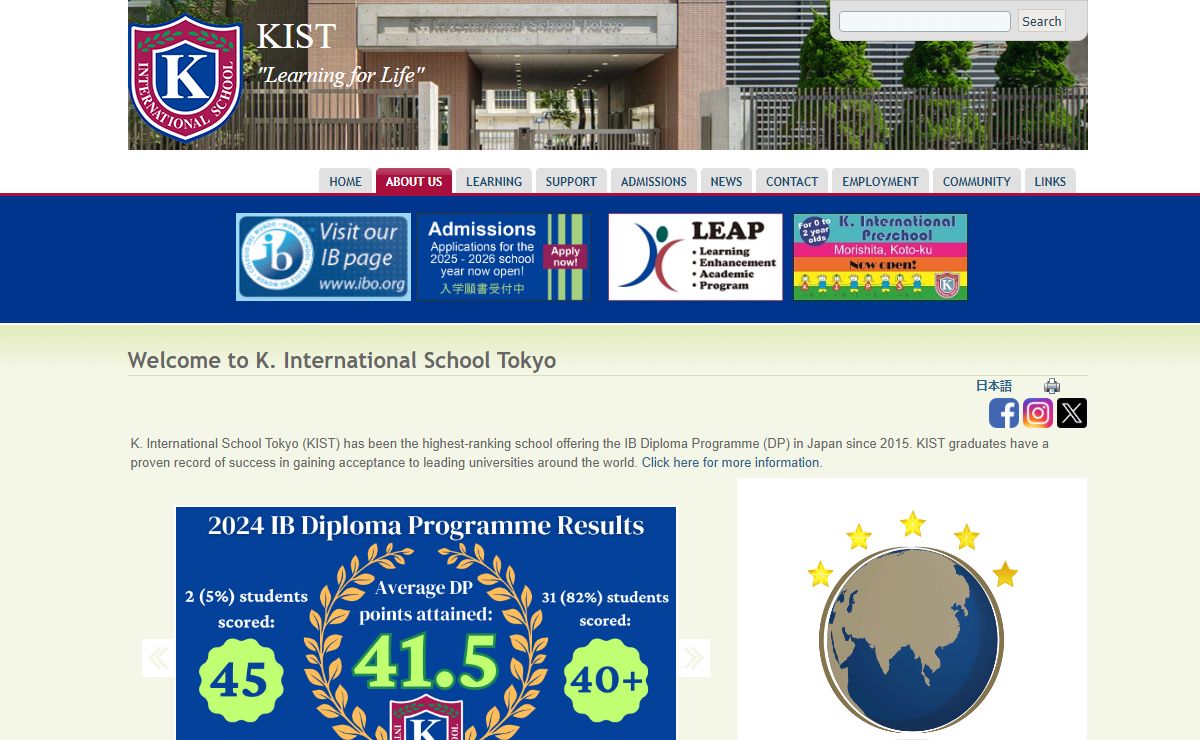Click the KIST site title text
The image size is (1200, 740).
(296, 36)
